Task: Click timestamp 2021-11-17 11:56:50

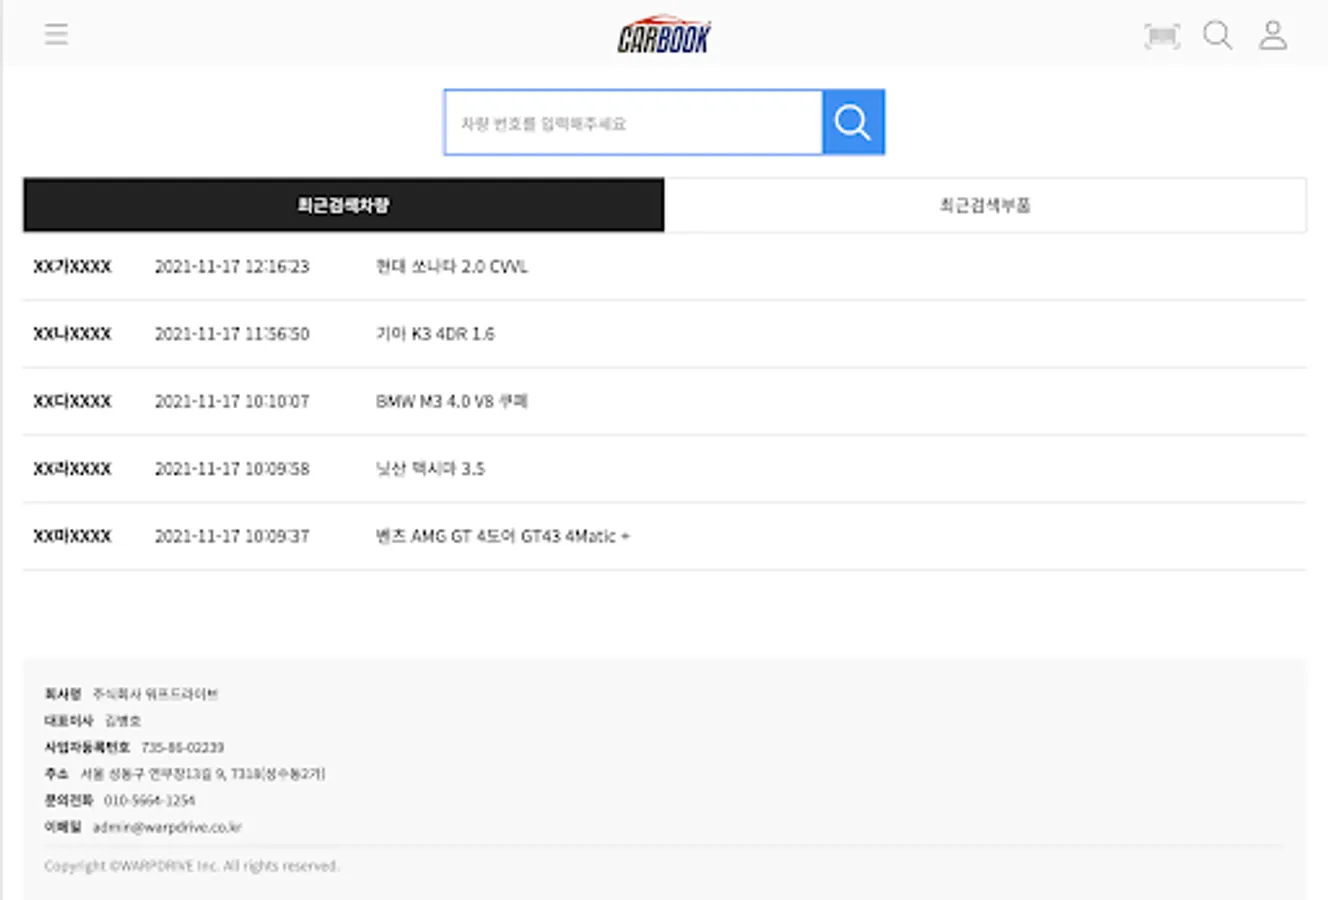Action: coord(232,334)
